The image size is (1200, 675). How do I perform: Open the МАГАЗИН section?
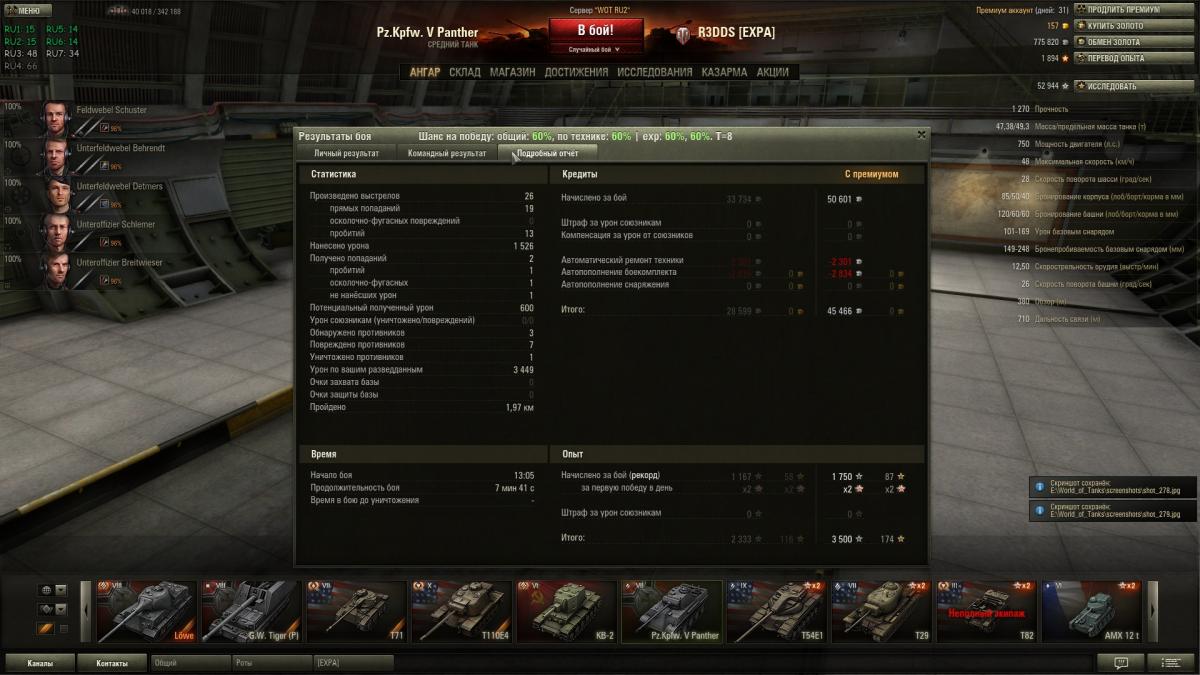click(512, 72)
